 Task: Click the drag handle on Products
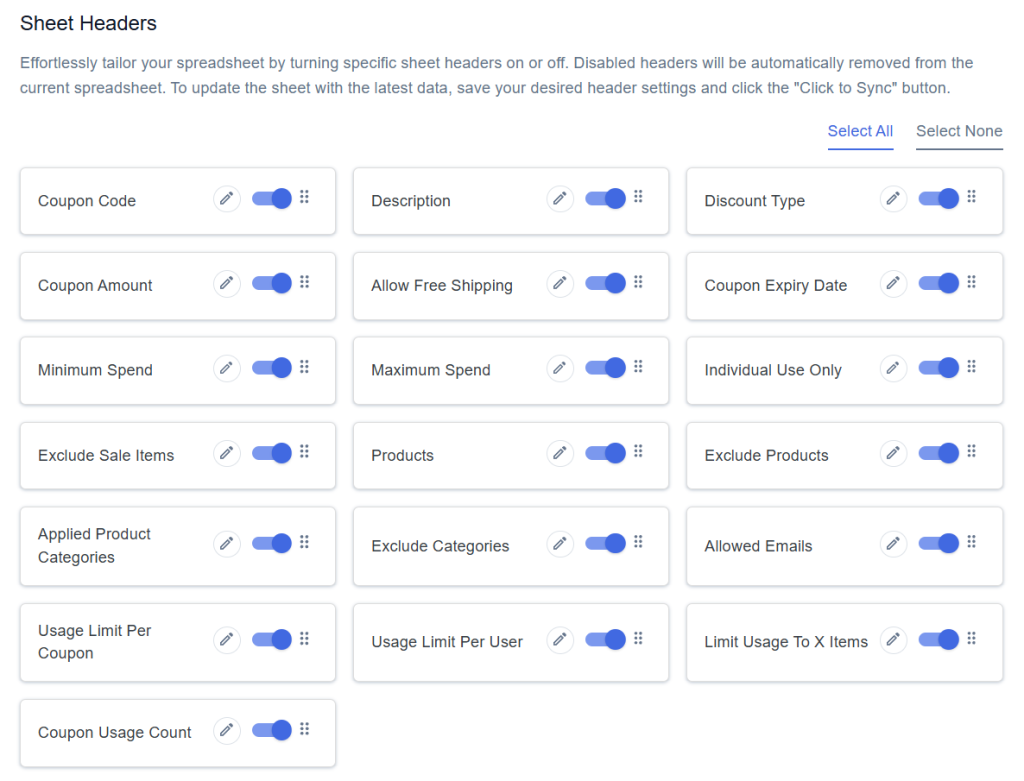[638, 451]
